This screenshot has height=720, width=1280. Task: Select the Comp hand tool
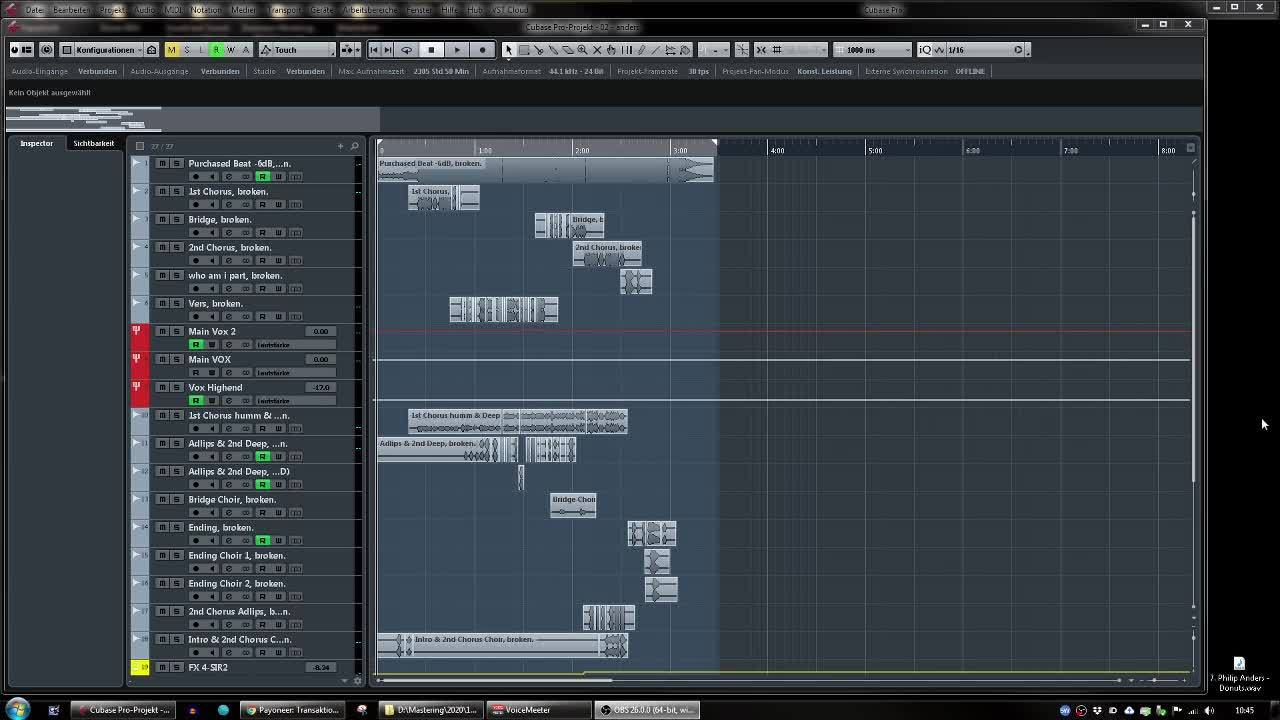(612, 50)
